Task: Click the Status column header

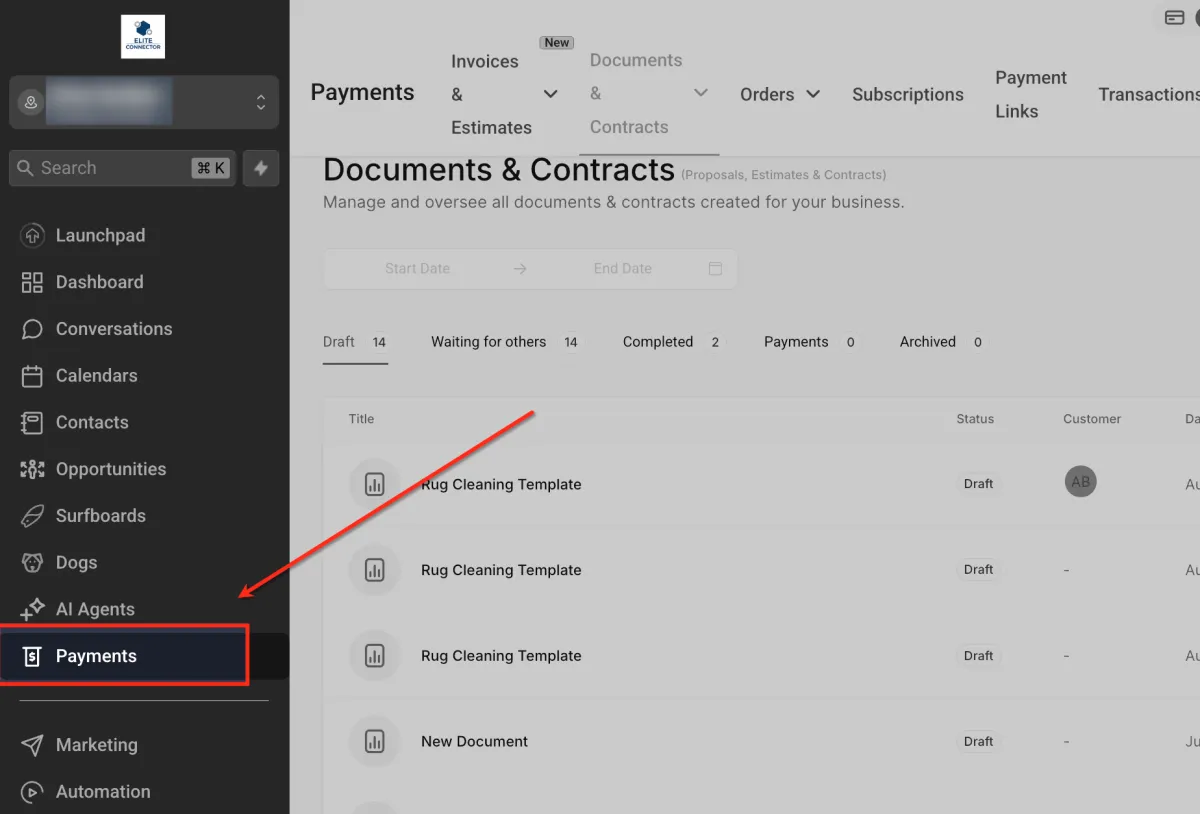Action: point(975,419)
